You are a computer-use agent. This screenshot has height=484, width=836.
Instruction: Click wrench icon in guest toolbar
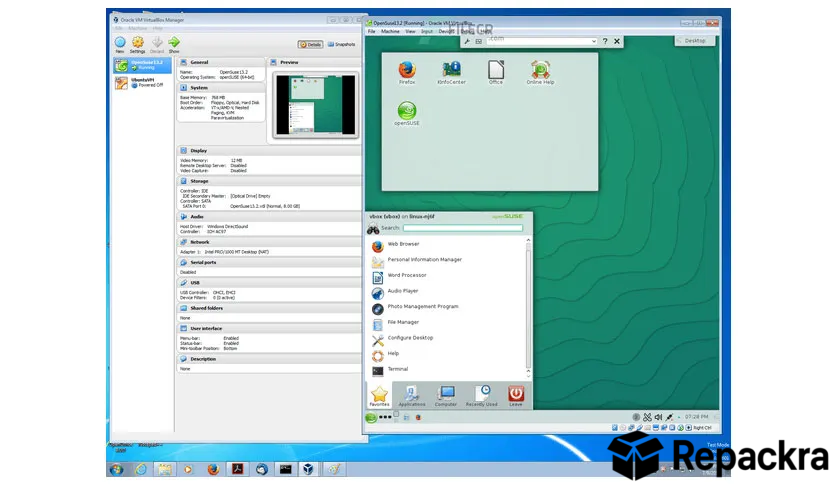(467, 41)
